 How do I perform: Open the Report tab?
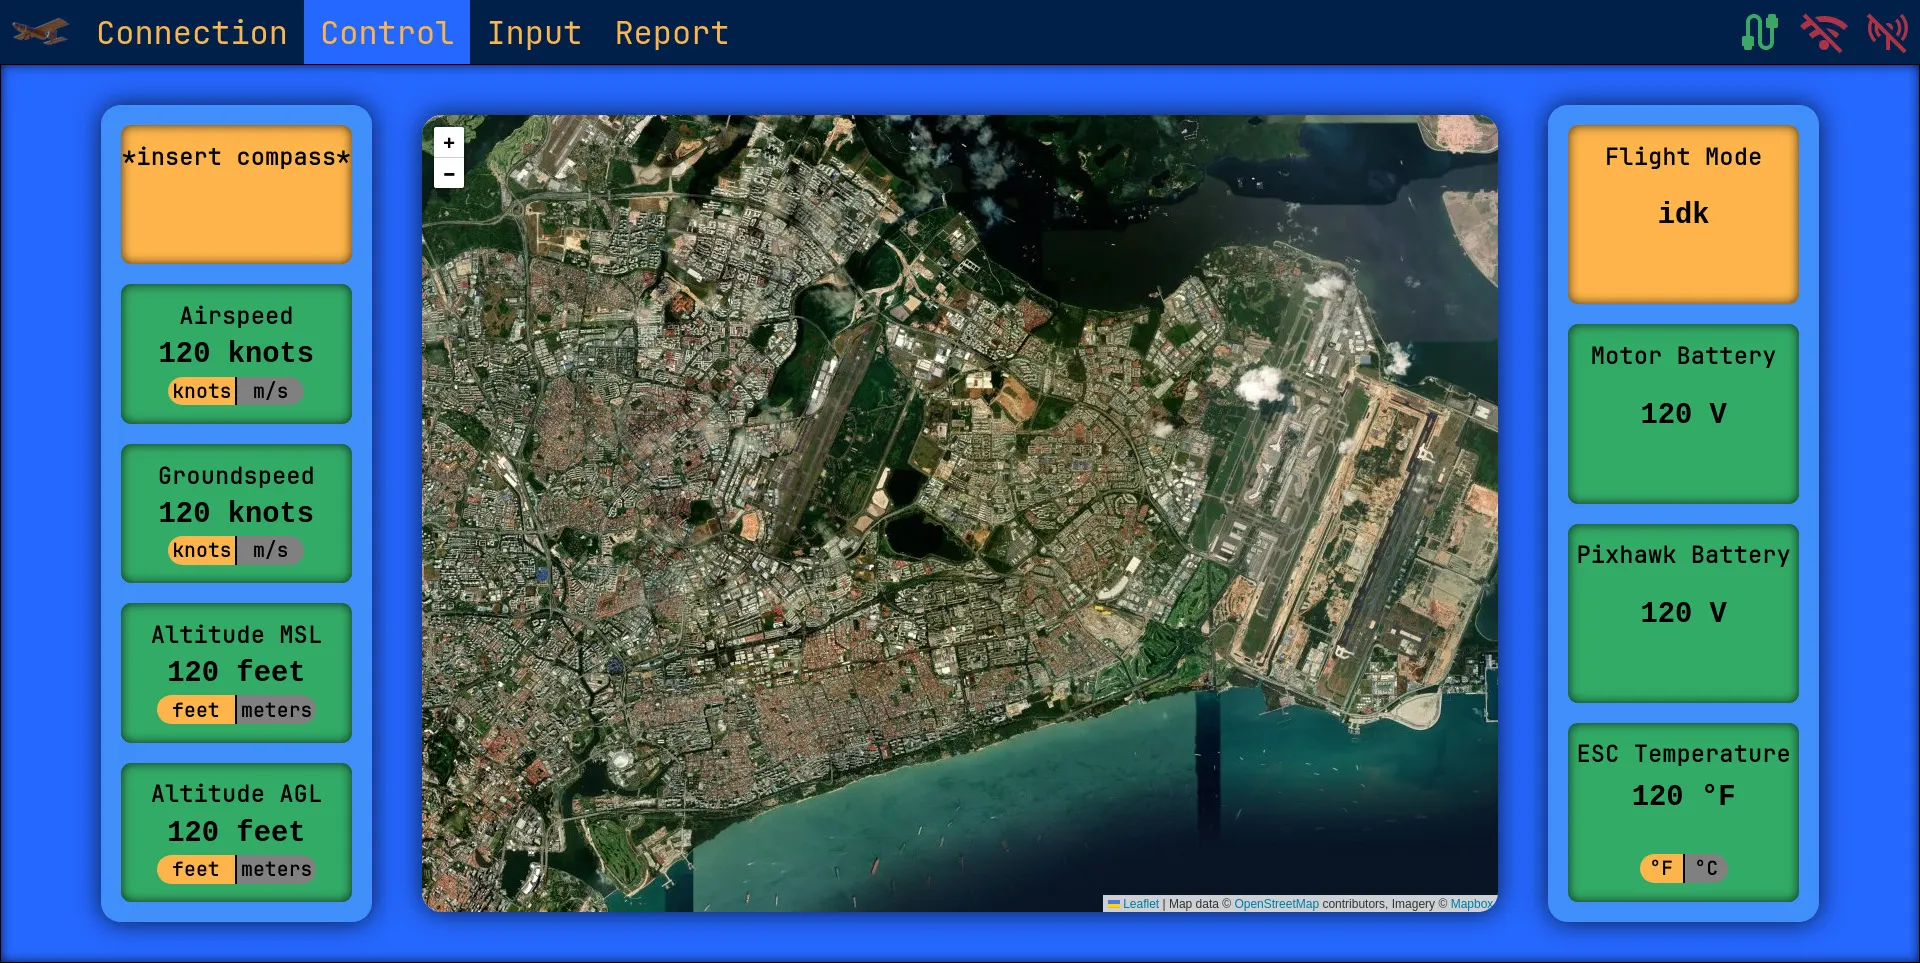671,33
